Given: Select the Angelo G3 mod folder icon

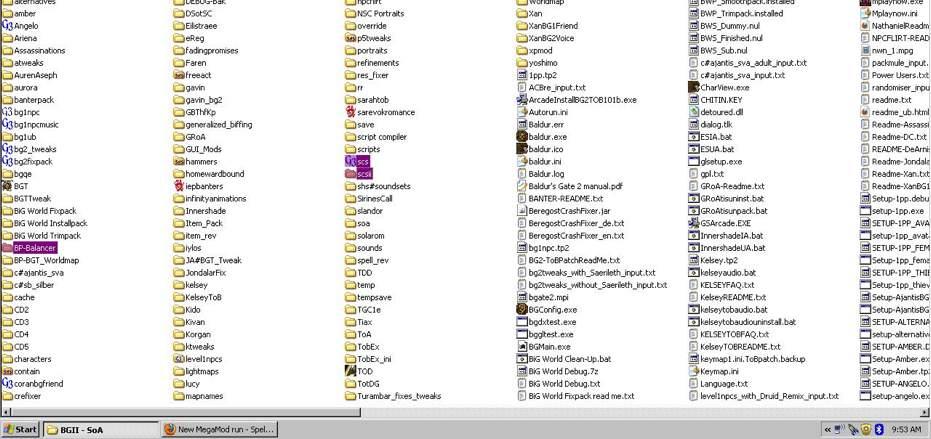Looking at the screenshot, I should click(7, 26).
